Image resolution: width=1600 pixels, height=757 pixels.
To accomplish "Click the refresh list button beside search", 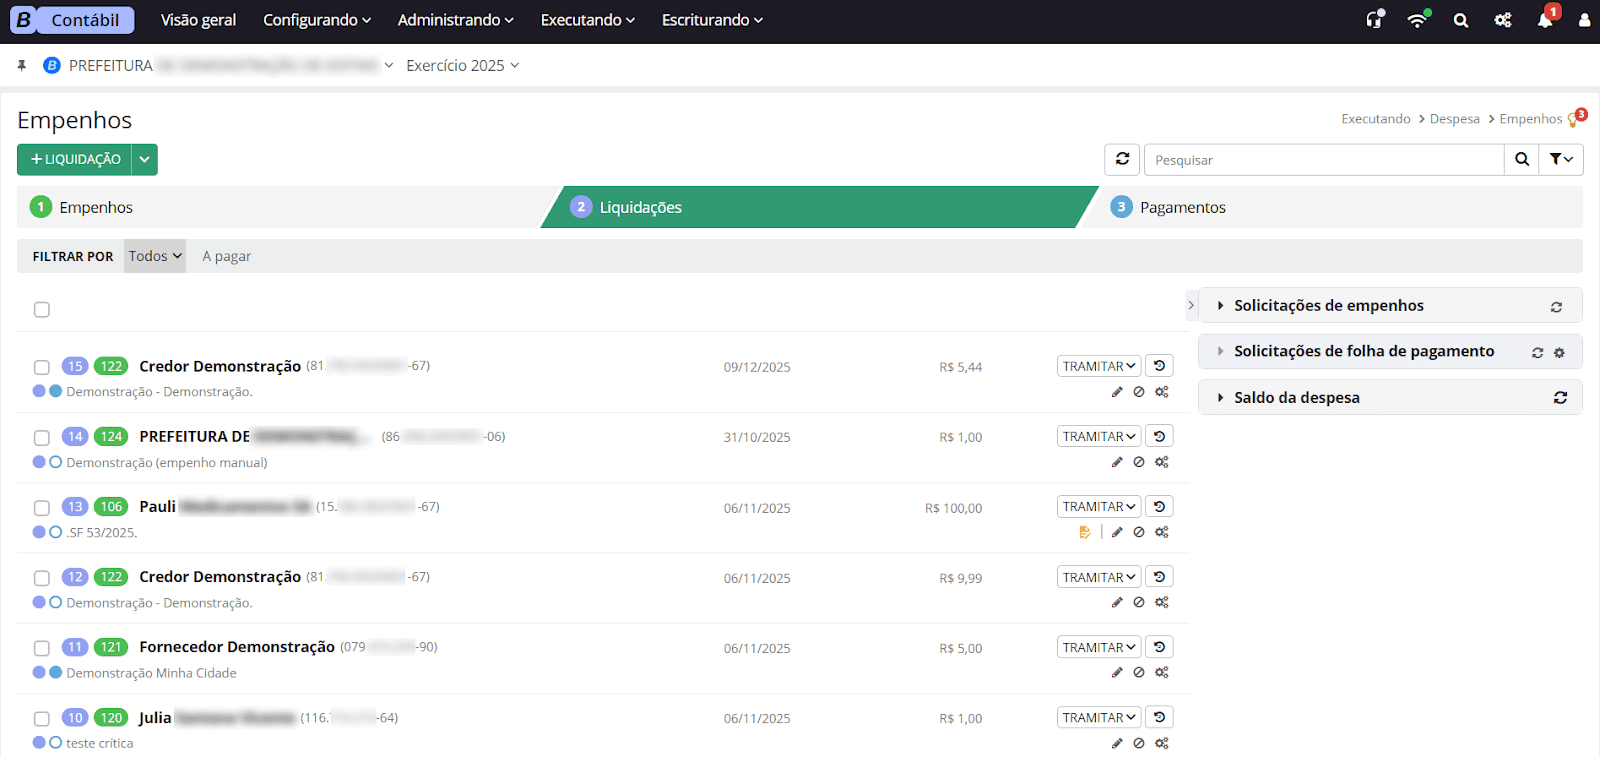I will (x=1122, y=160).
